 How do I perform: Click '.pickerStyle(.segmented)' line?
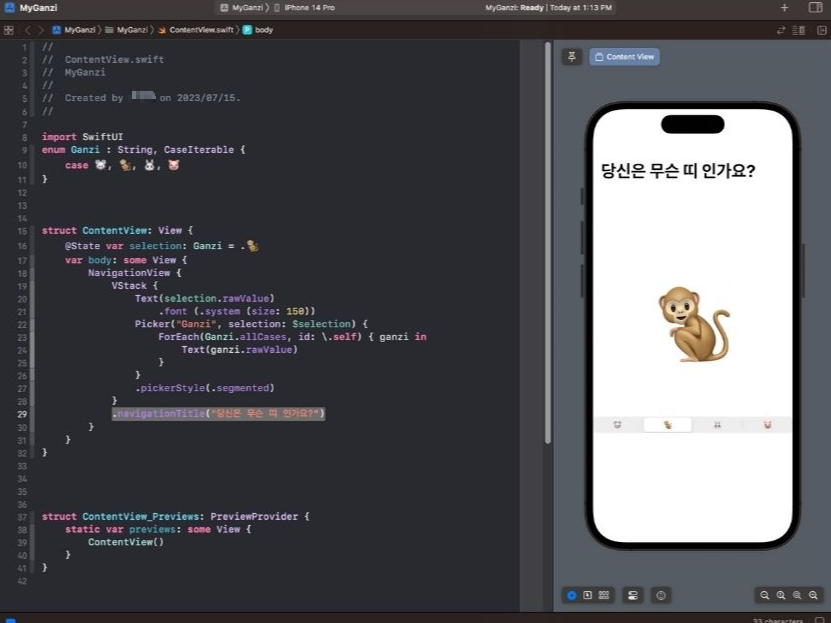point(205,388)
